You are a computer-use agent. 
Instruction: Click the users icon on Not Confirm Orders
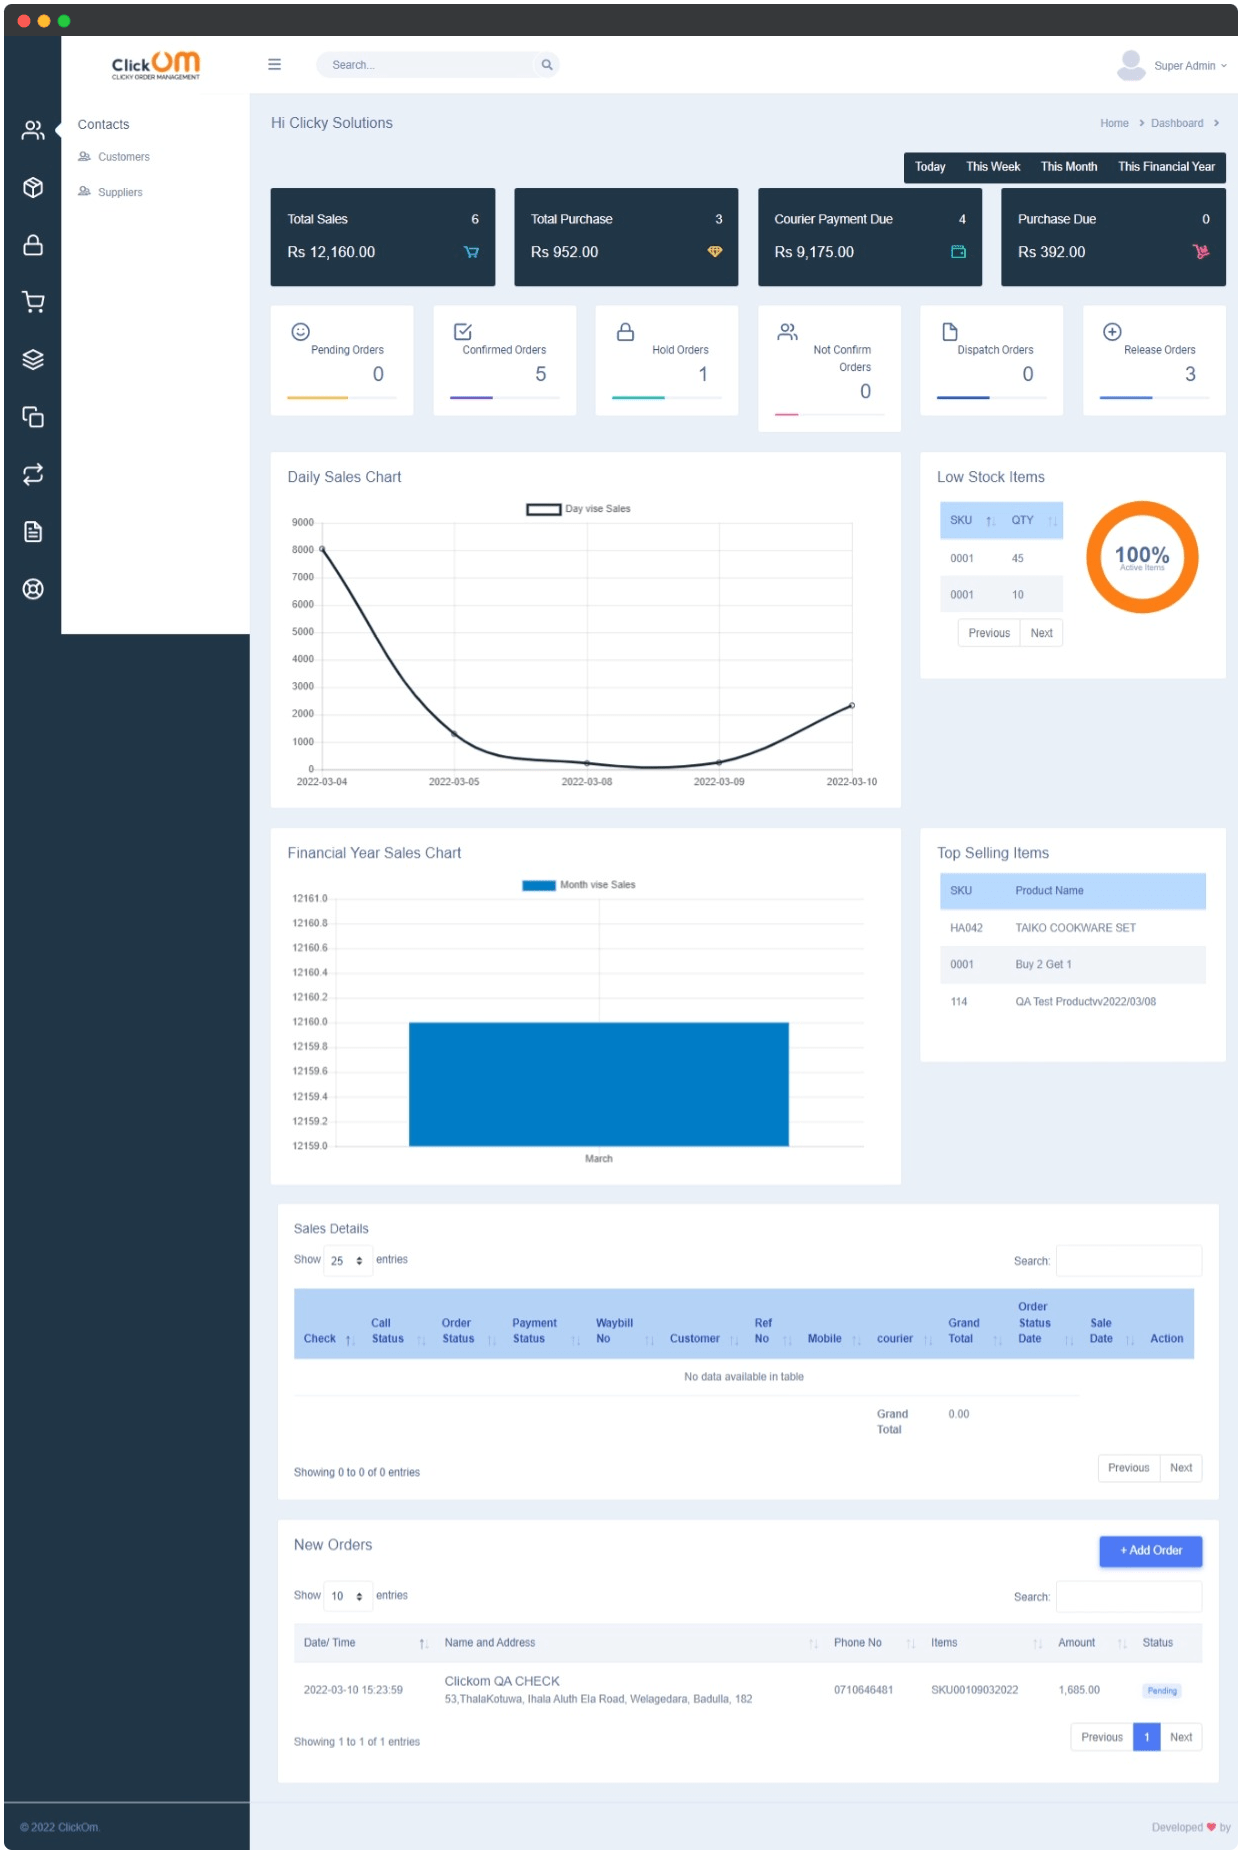click(788, 332)
